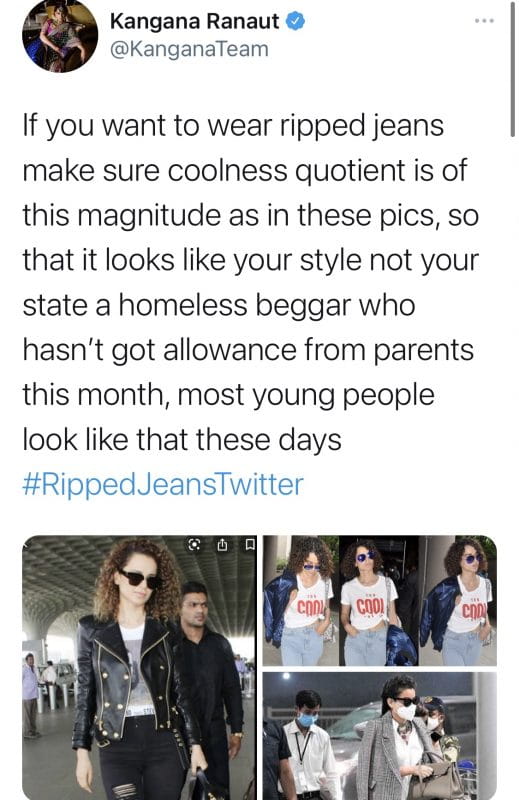Click the leftmost COOL shirt pose with jacket
Viewport: 519px width, 800px height.
301,601
